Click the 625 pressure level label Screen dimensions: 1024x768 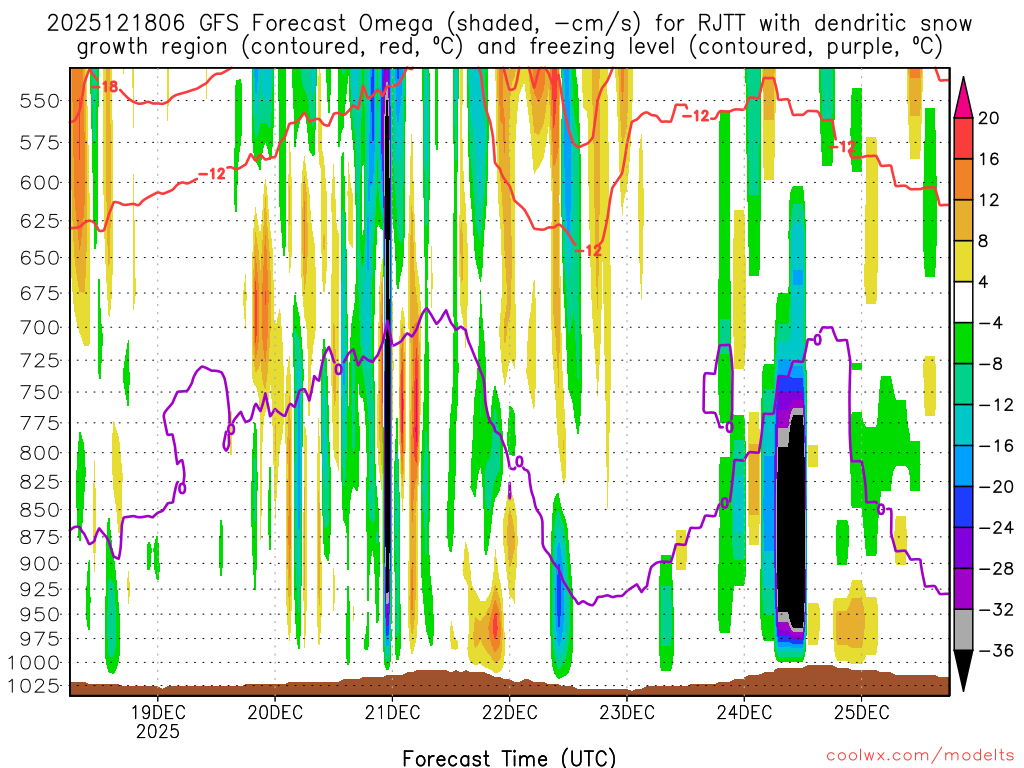(39, 221)
